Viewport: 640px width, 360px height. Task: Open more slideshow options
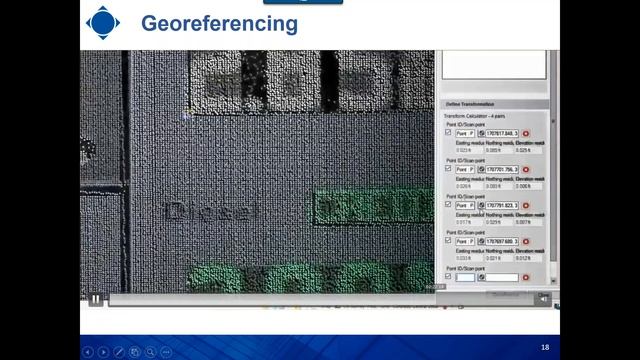tap(166, 352)
